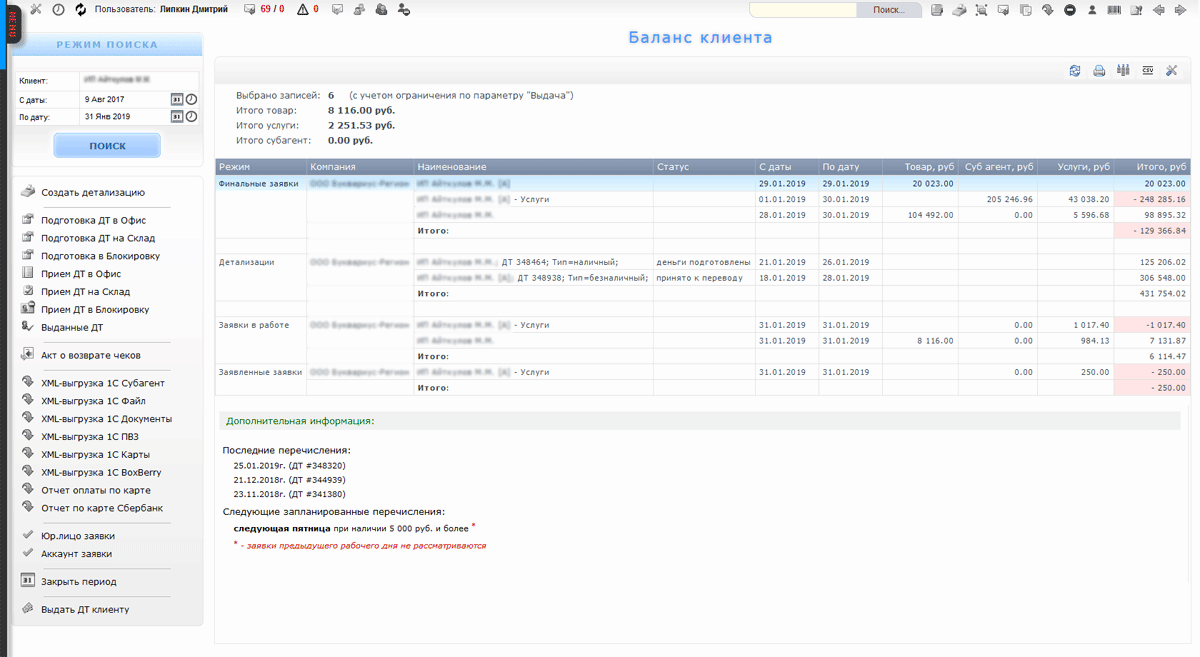Click the barcode icon in top toolbar

click(1114, 10)
